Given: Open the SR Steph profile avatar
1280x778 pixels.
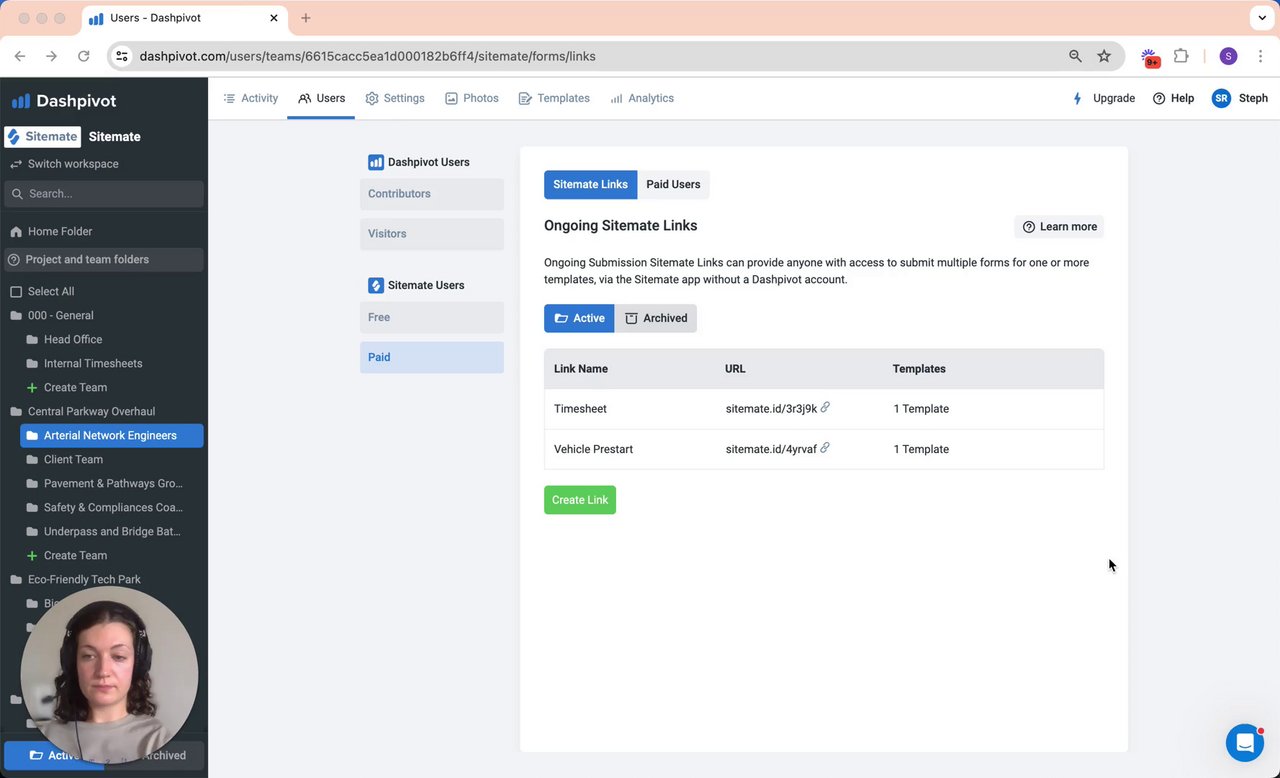Looking at the screenshot, I should (1221, 98).
